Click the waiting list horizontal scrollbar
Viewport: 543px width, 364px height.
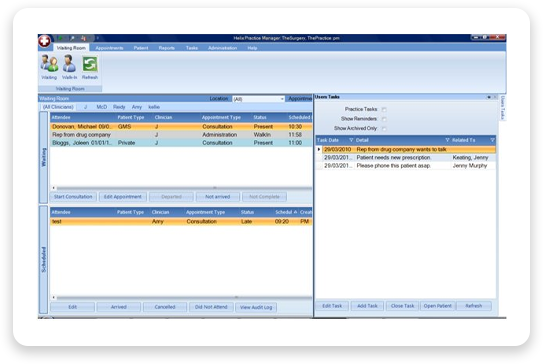pyautogui.click(x=181, y=188)
